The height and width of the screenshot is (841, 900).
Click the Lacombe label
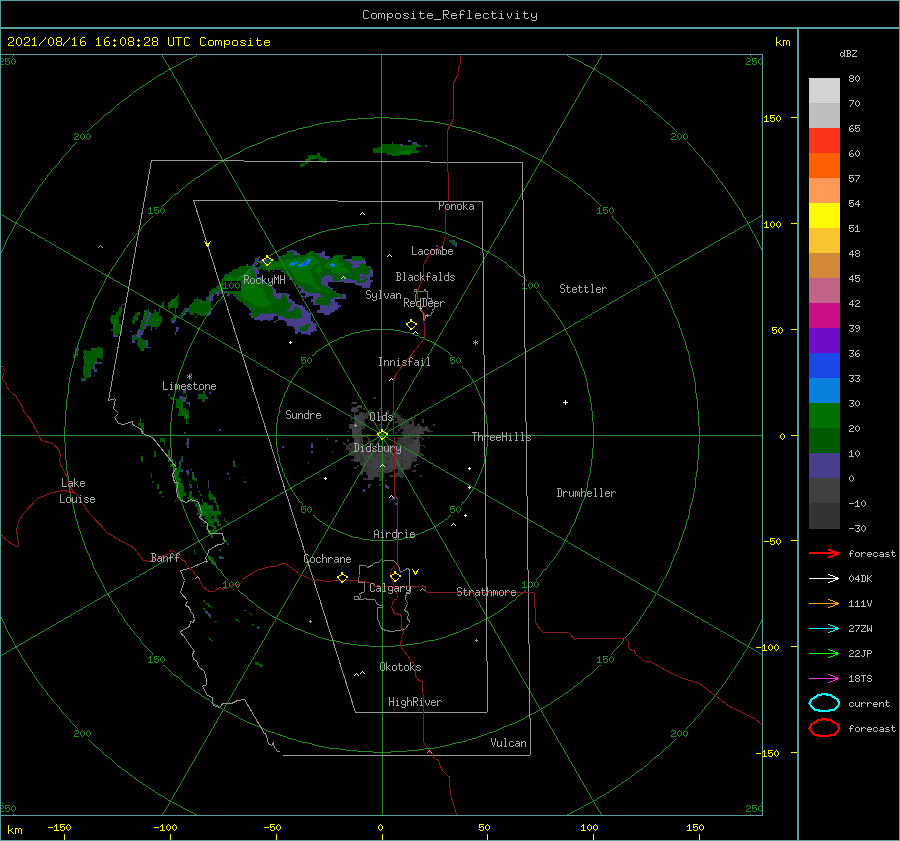[x=432, y=251]
